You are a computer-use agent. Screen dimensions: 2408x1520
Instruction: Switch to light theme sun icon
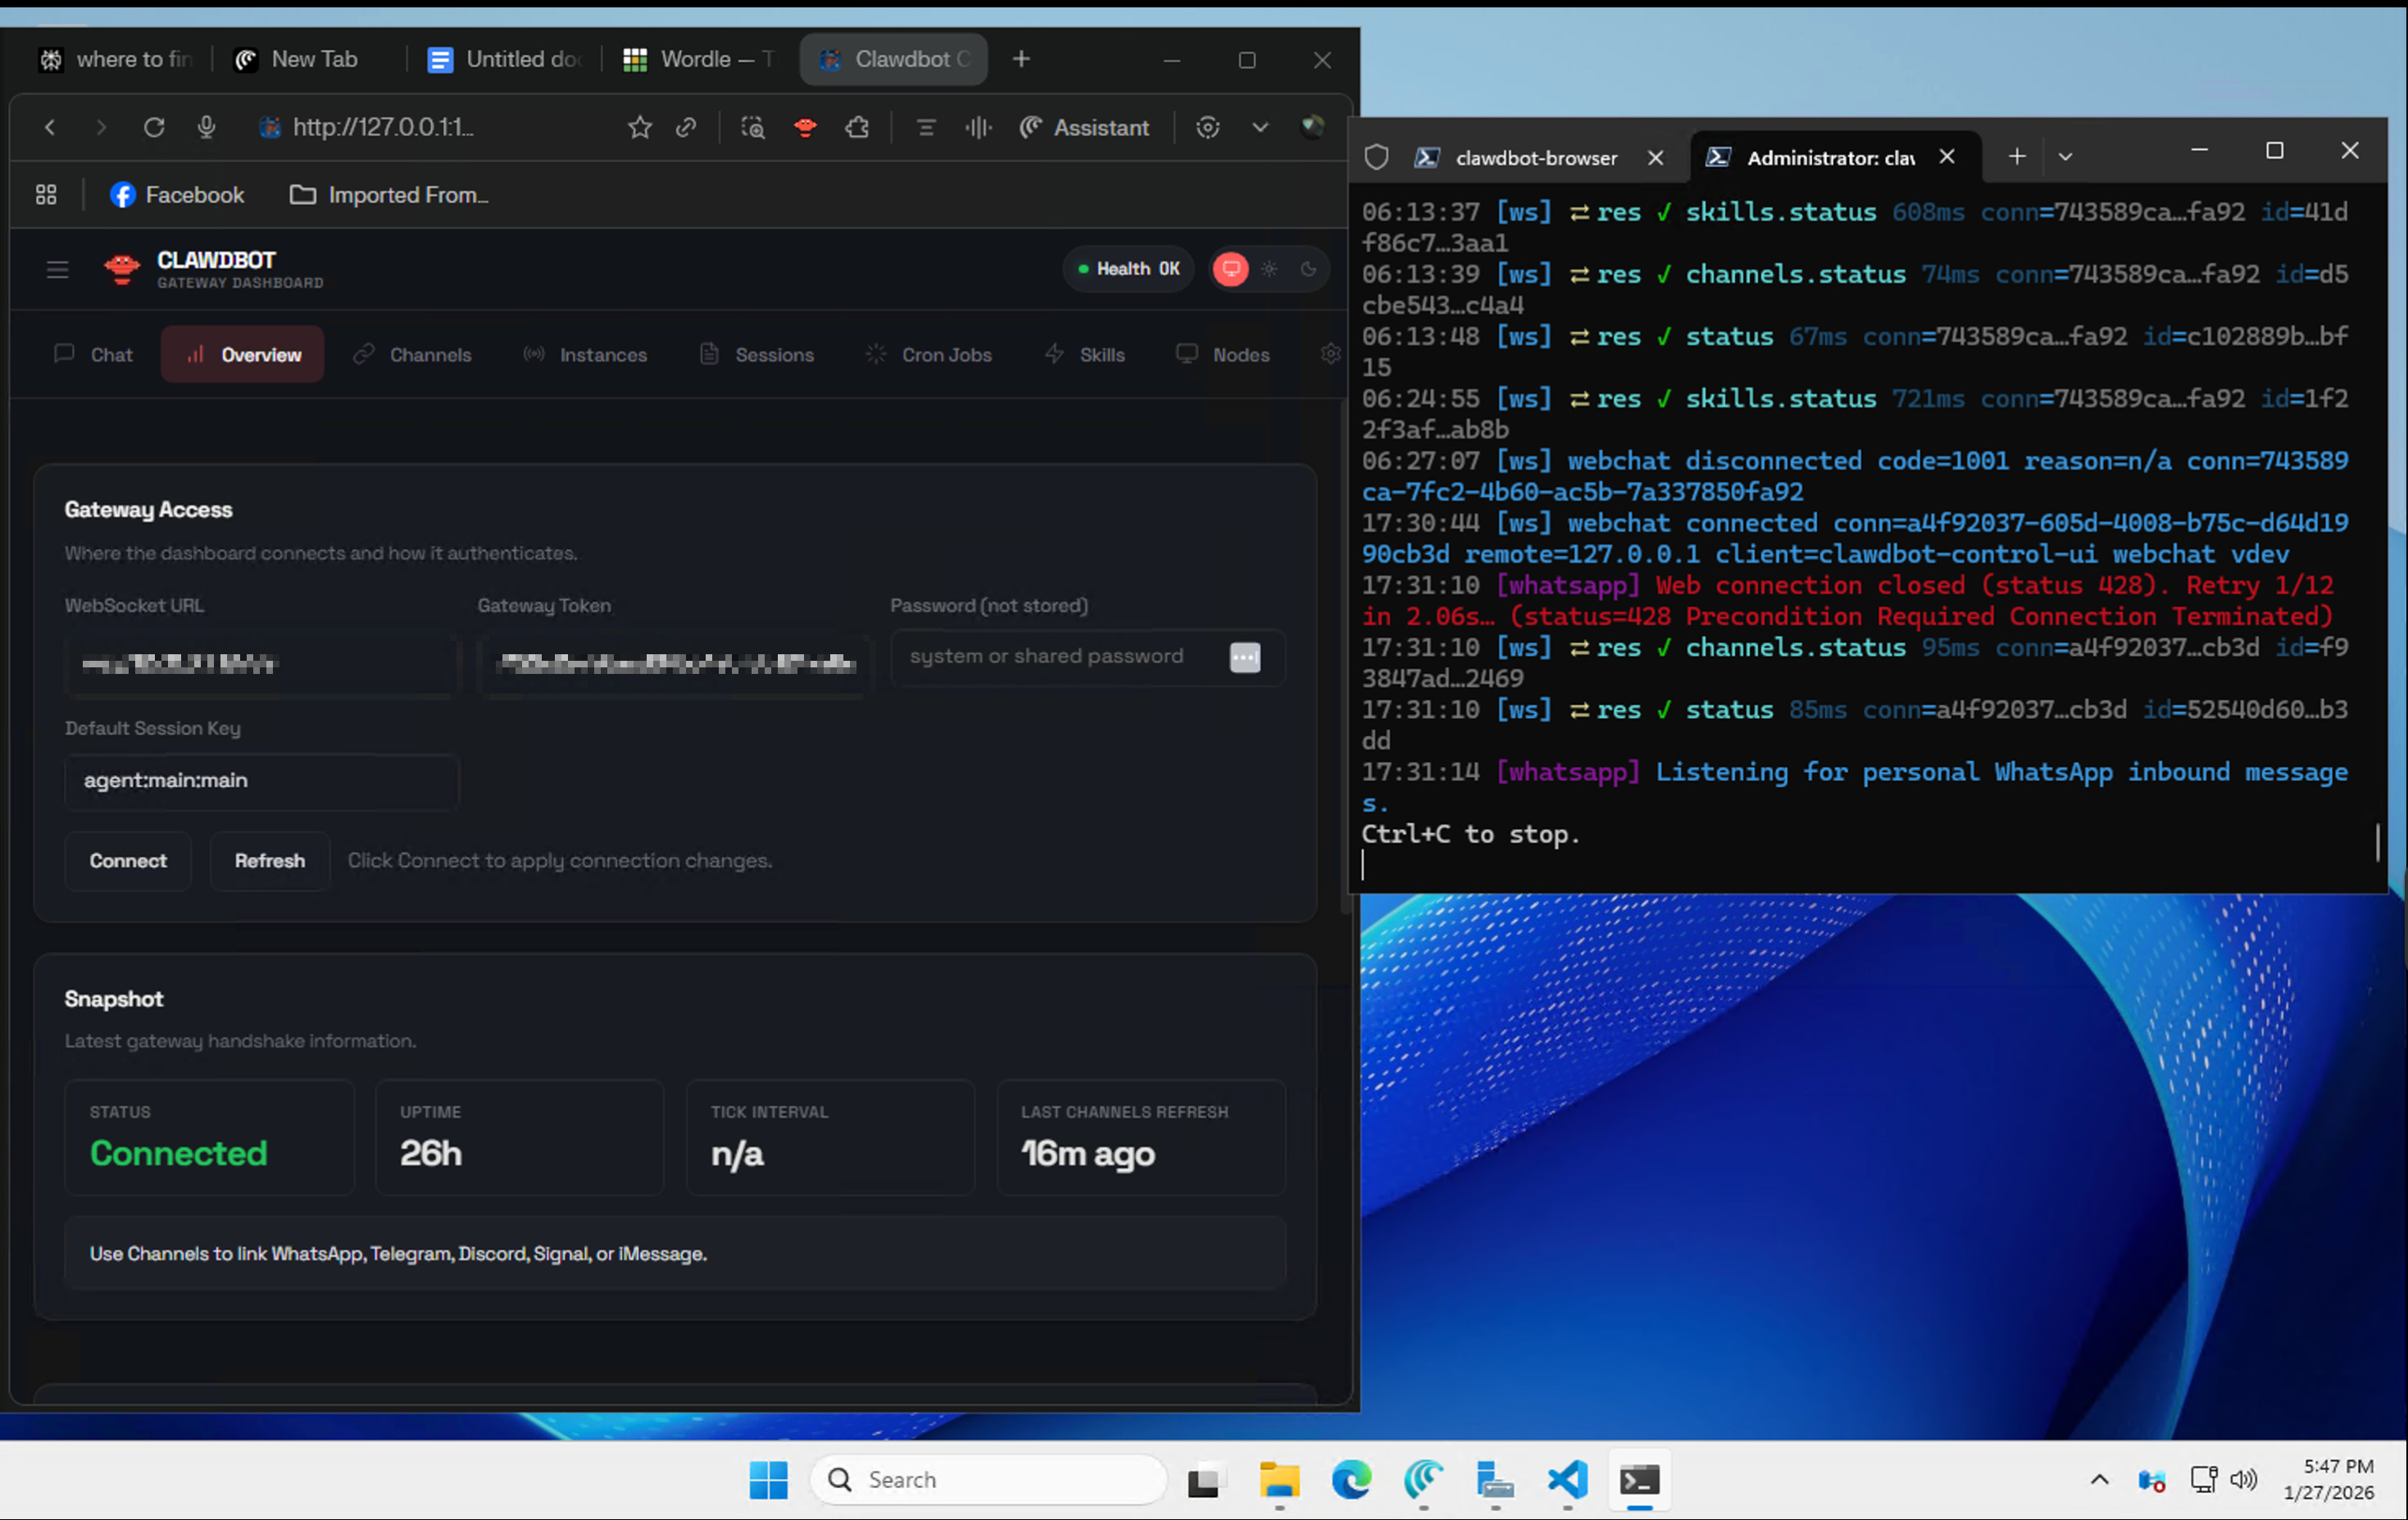(x=1269, y=269)
